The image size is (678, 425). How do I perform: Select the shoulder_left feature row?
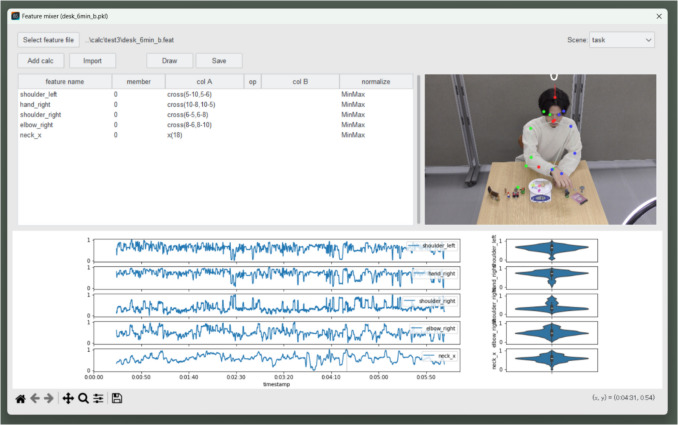tap(215, 94)
